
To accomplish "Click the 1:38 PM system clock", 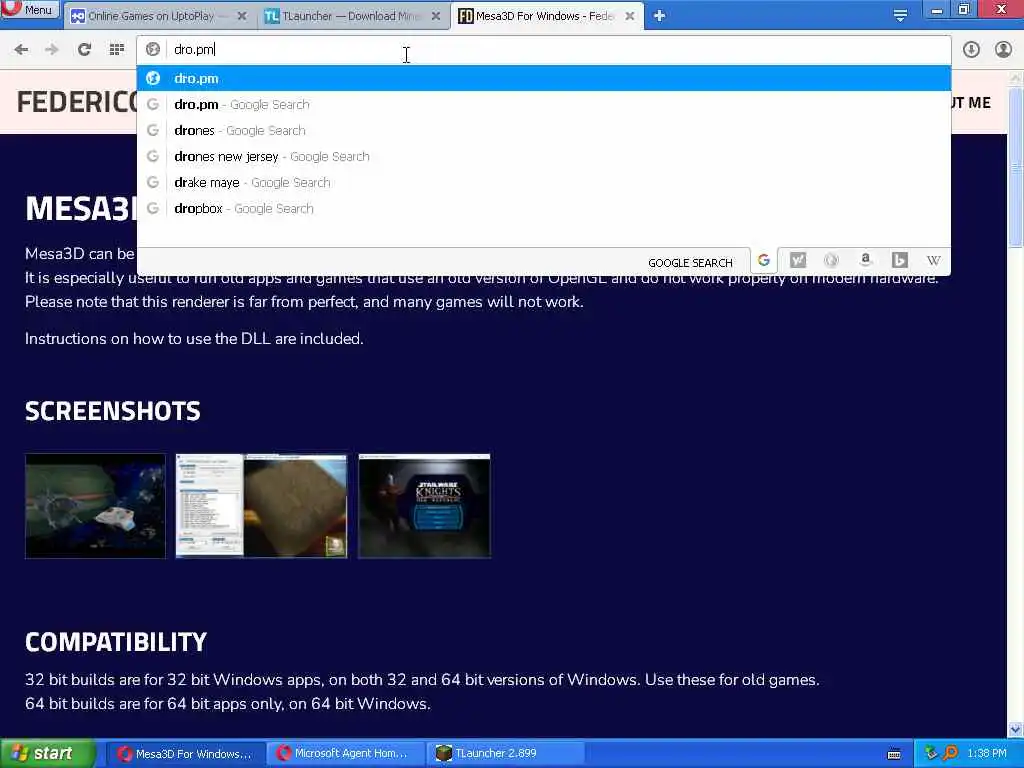I will click(987, 754).
